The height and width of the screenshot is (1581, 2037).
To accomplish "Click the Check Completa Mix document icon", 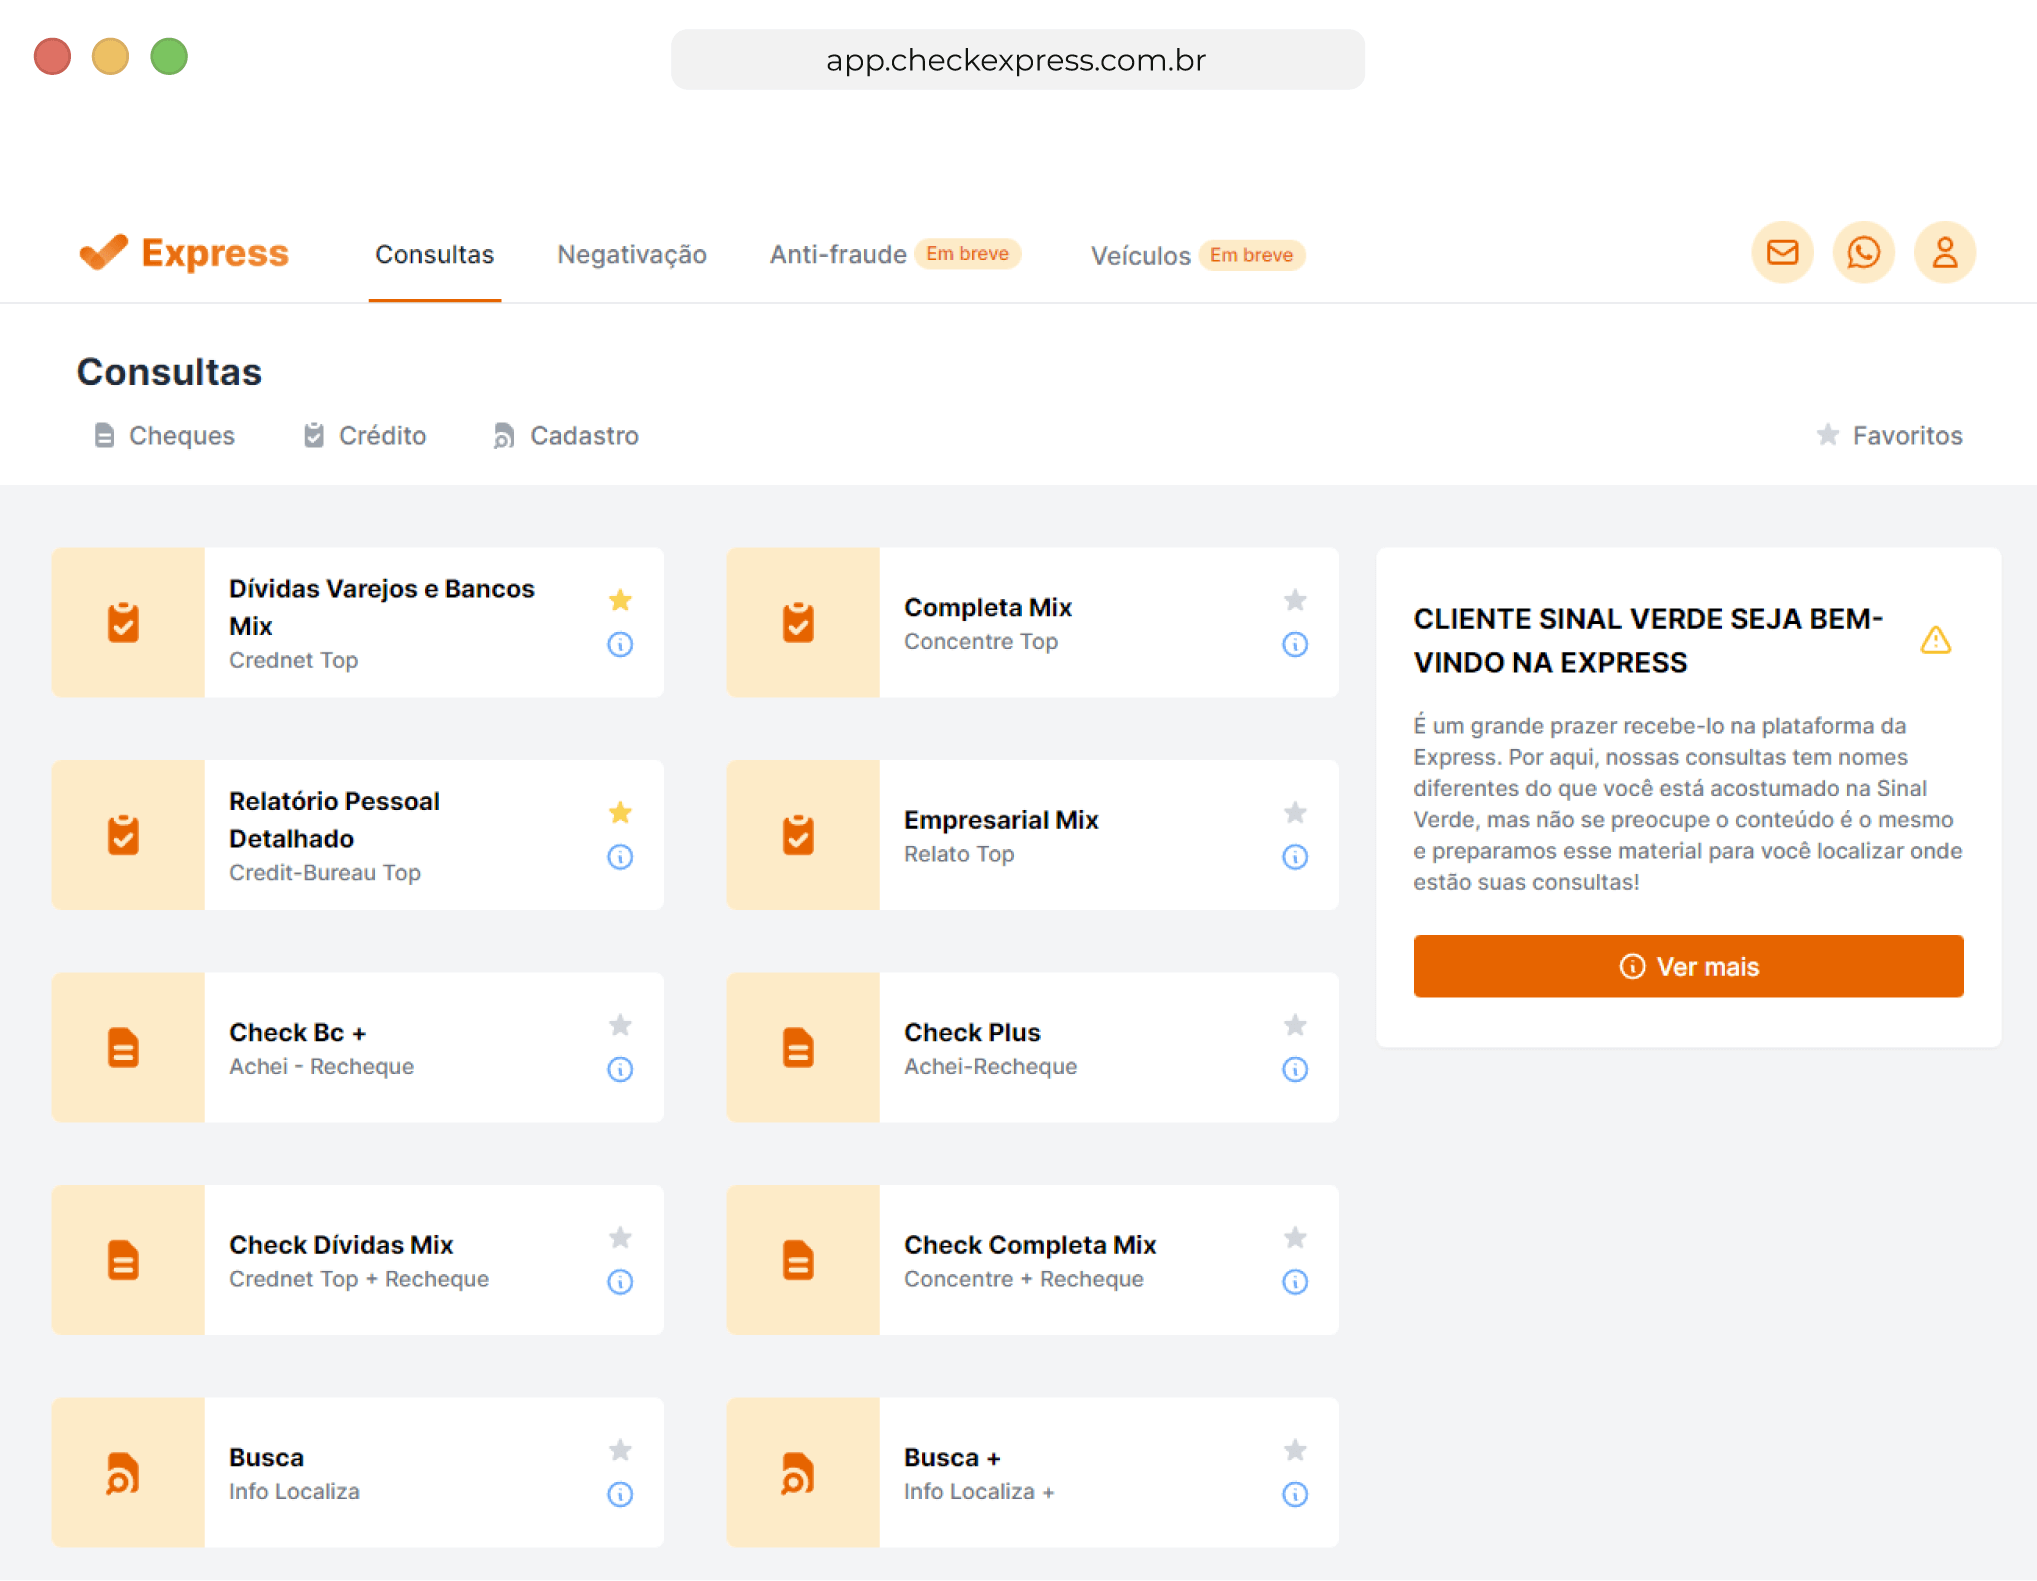I will (798, 1260).
